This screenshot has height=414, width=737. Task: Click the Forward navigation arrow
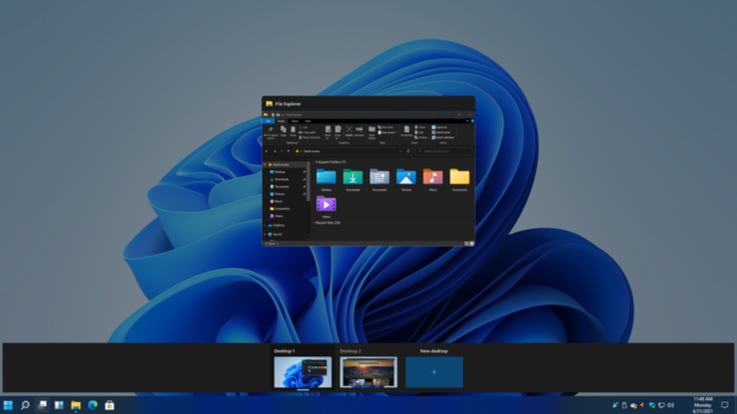pyautogui.click(x=274, y=151)
